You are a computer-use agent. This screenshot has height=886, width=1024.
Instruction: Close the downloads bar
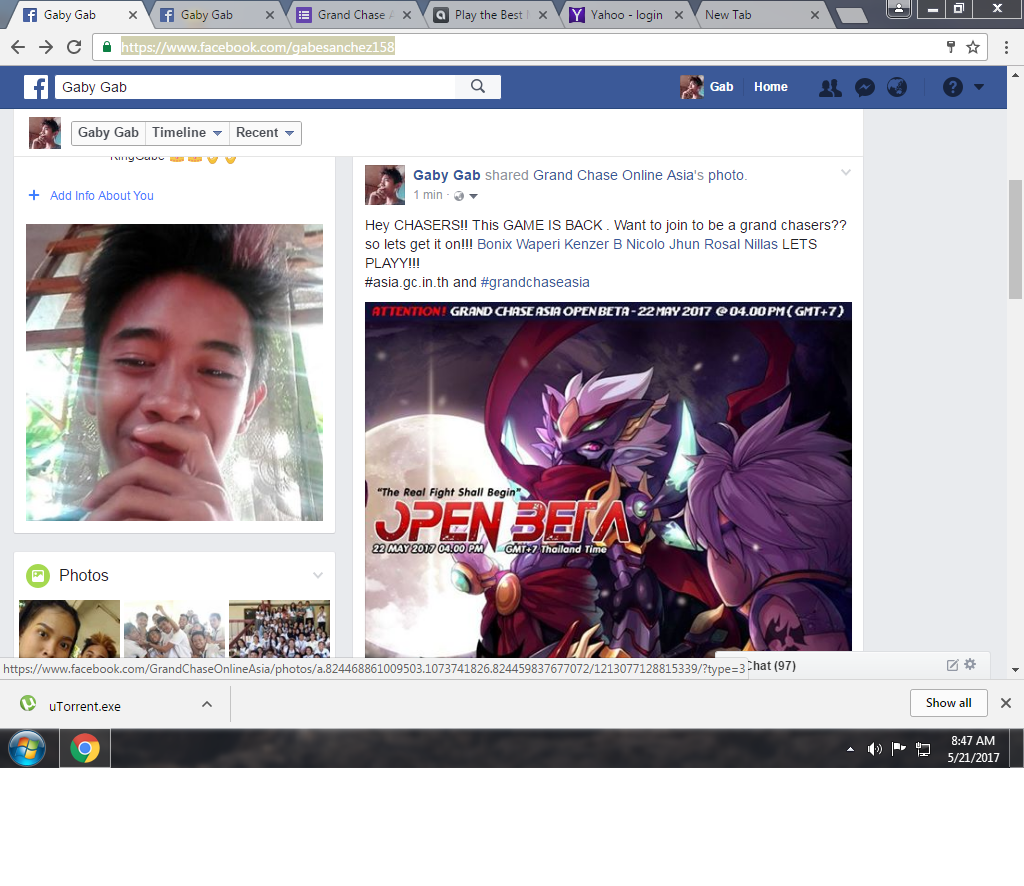tap(1006, 703)
